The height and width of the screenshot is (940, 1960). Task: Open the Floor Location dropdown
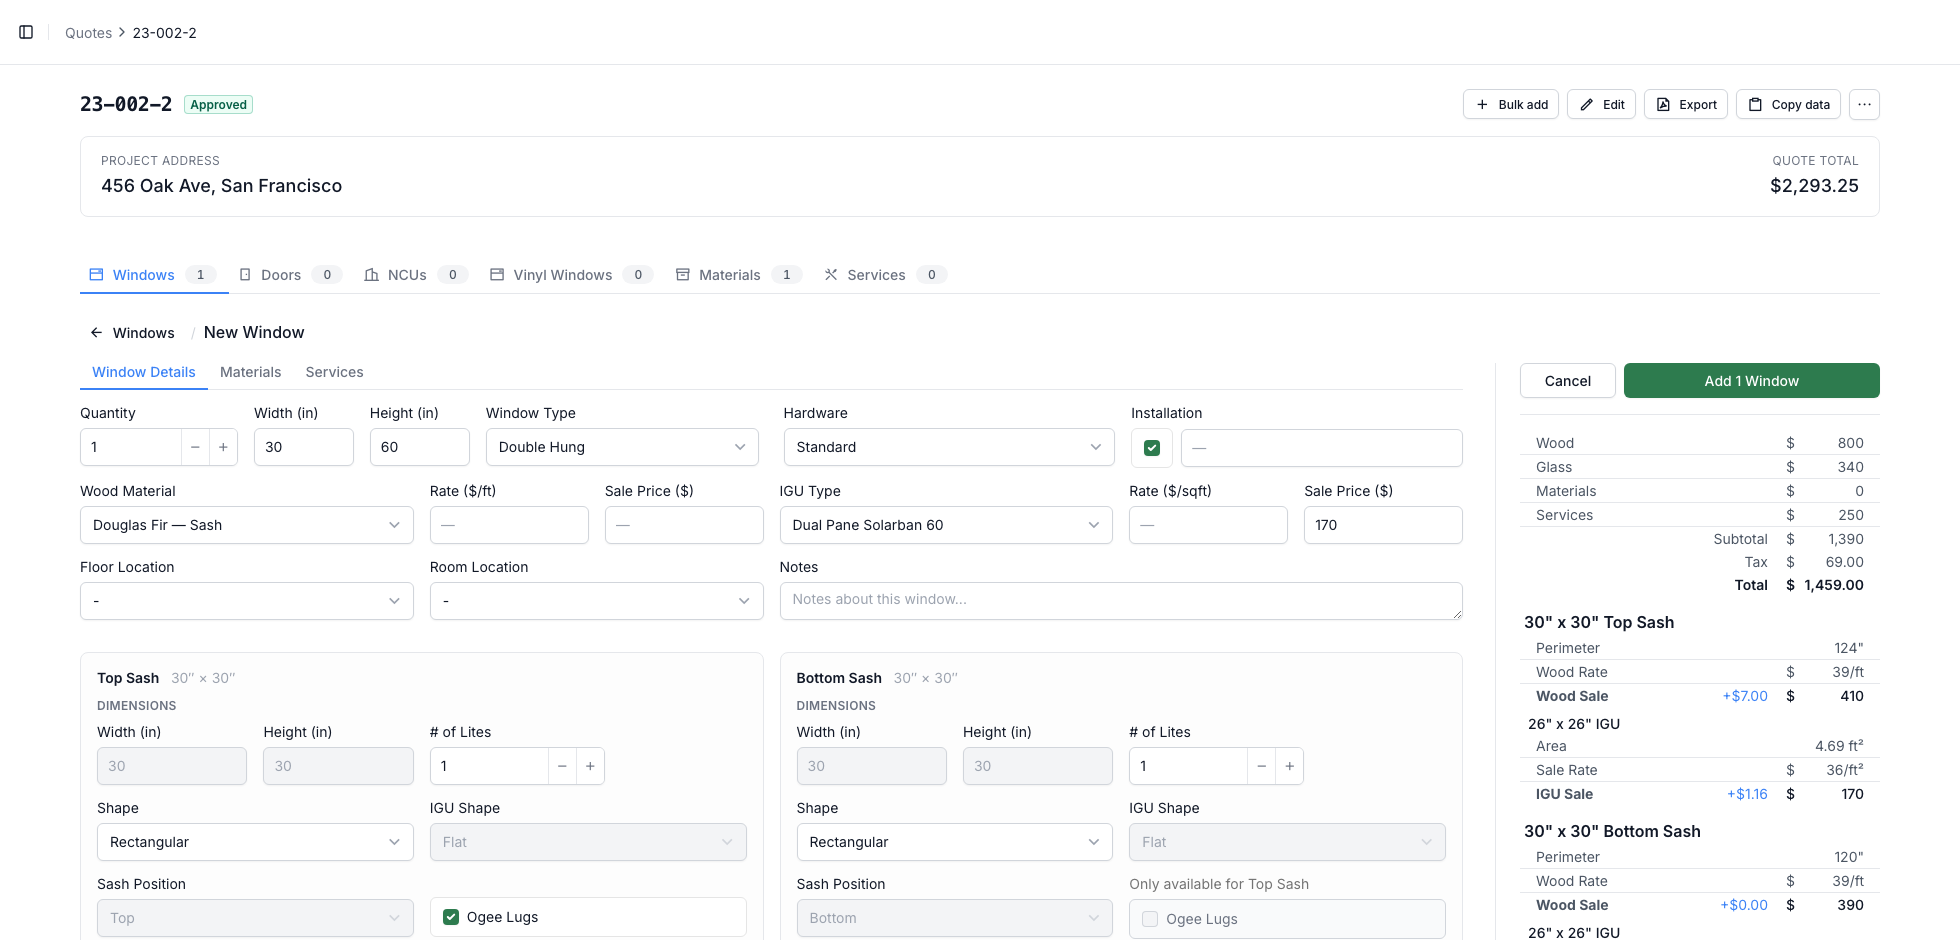tap(247, 601)
